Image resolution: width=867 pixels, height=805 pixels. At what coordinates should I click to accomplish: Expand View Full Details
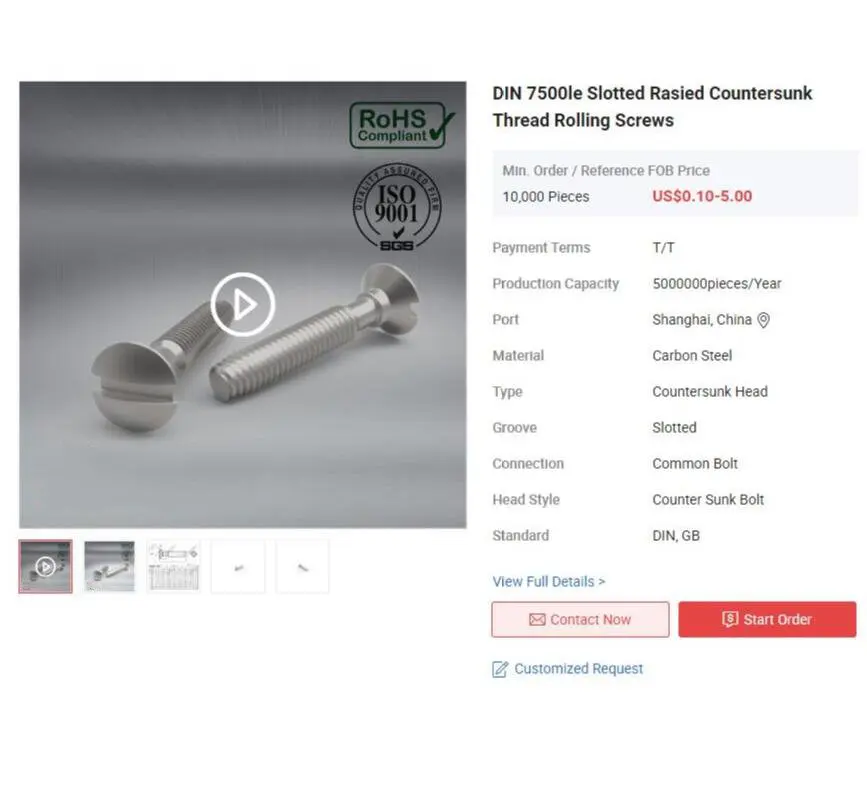pyautogui.click(x=549, y=582)
